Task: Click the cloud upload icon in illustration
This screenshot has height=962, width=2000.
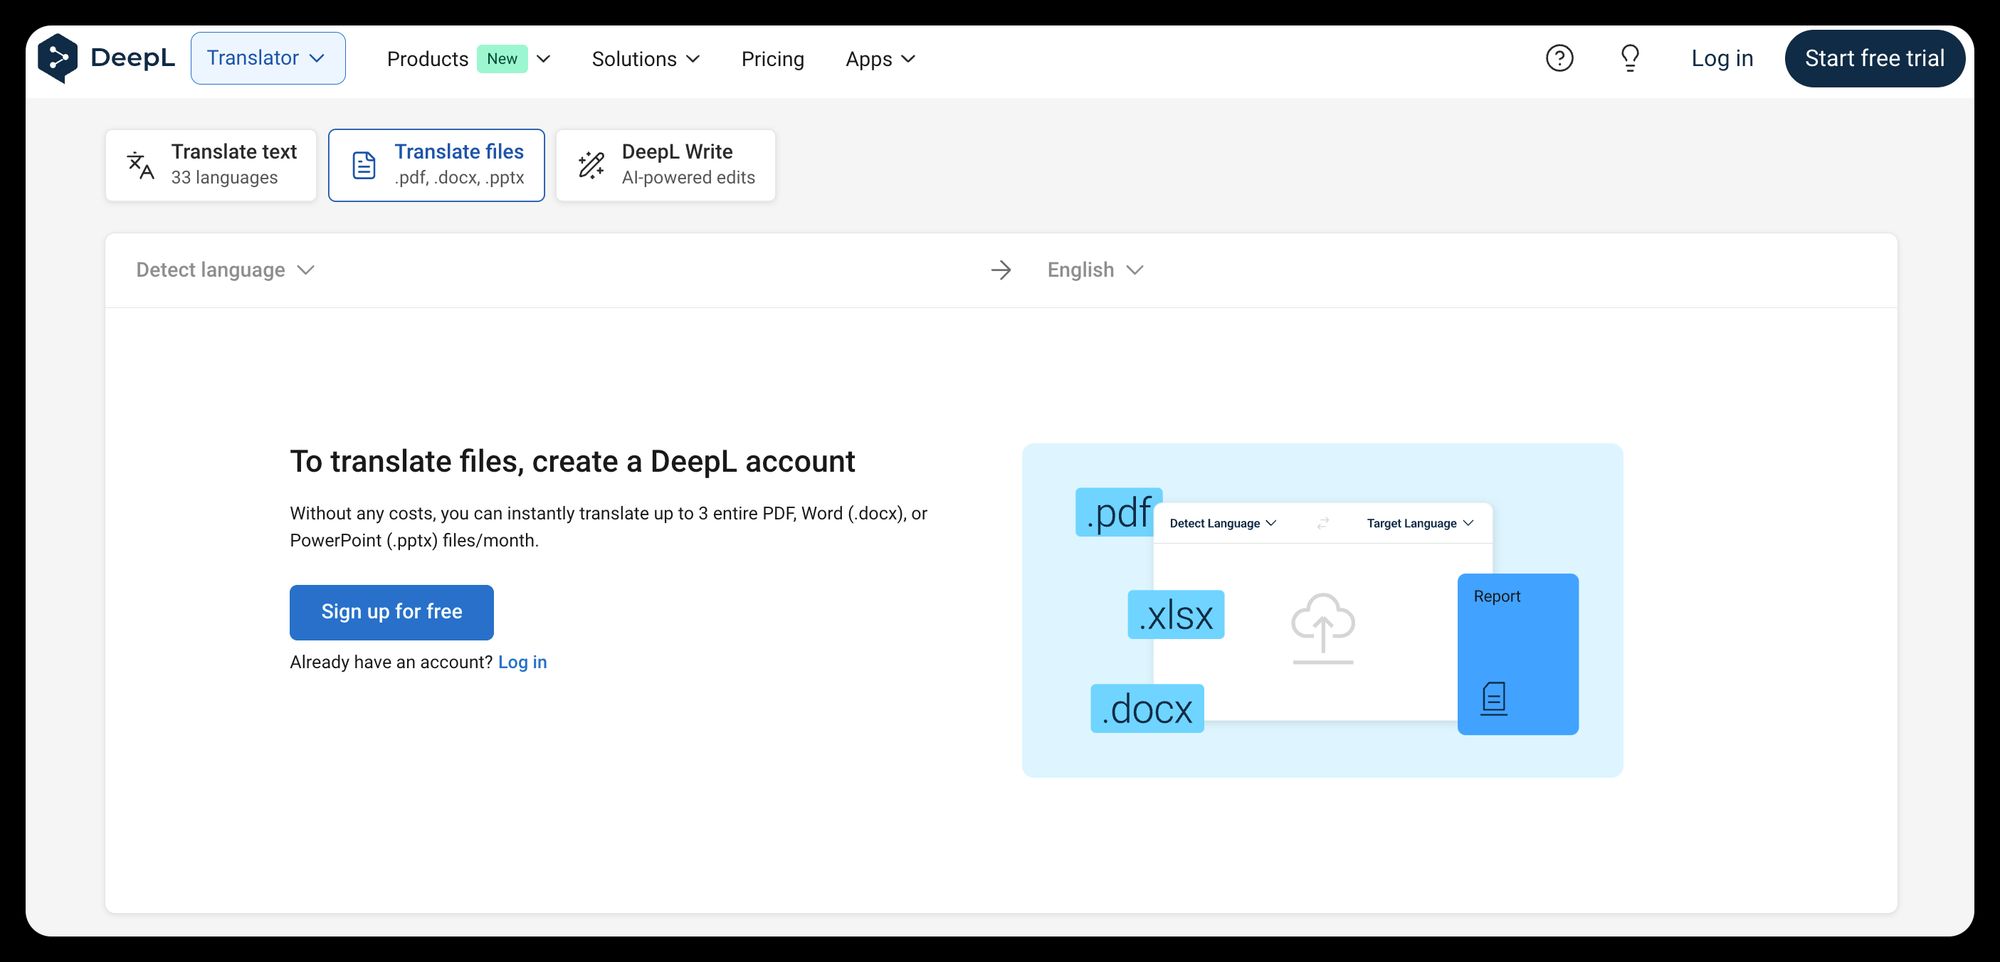Action: click(x=1322, y=627)
